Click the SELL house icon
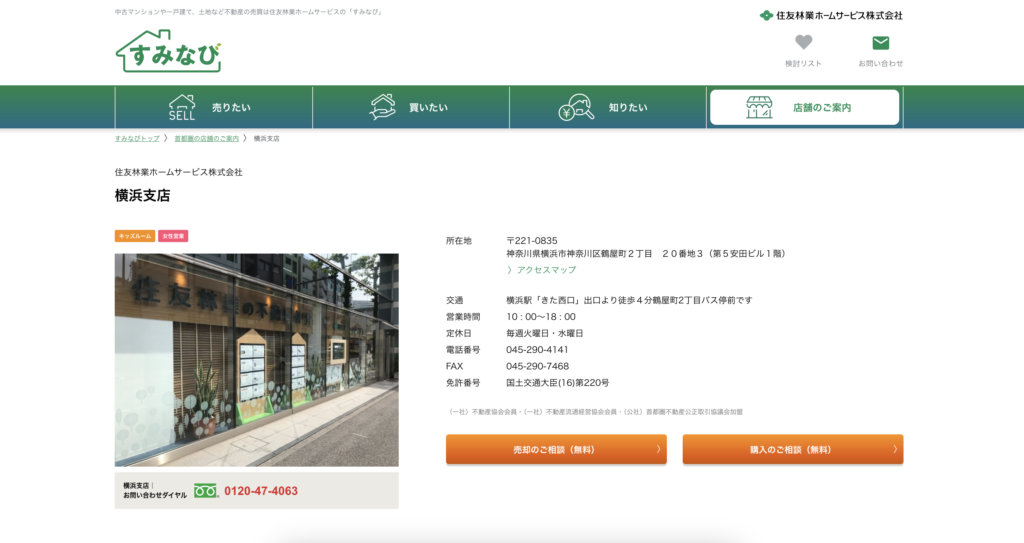The width and height of the screenshot is (1024, 543). (x=182, y=107)
